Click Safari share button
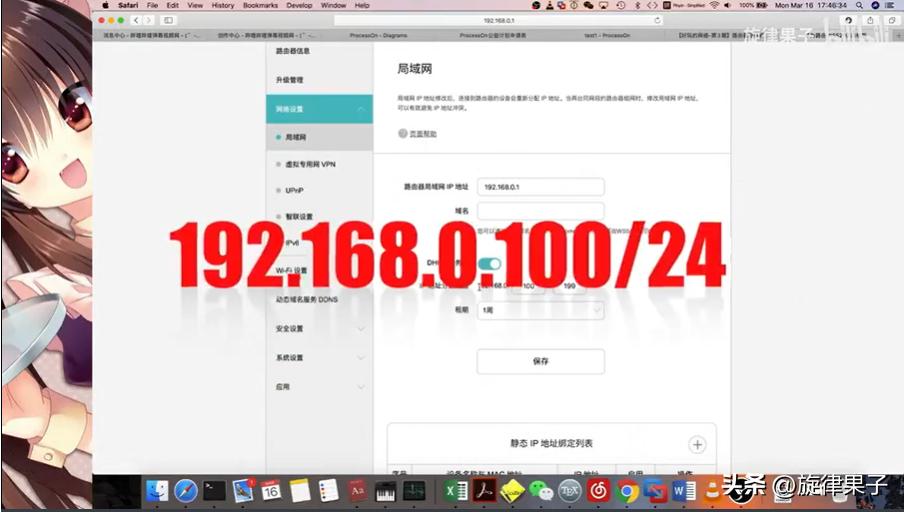The width and height of the screenshot is (904, 512). point(870,20)
